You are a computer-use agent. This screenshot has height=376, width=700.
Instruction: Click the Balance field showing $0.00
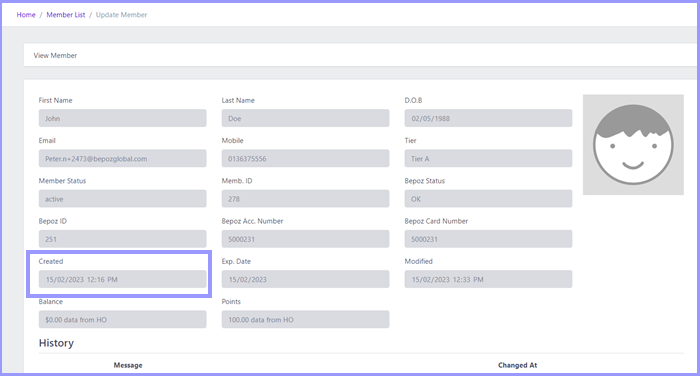click(x=122, y=319)
